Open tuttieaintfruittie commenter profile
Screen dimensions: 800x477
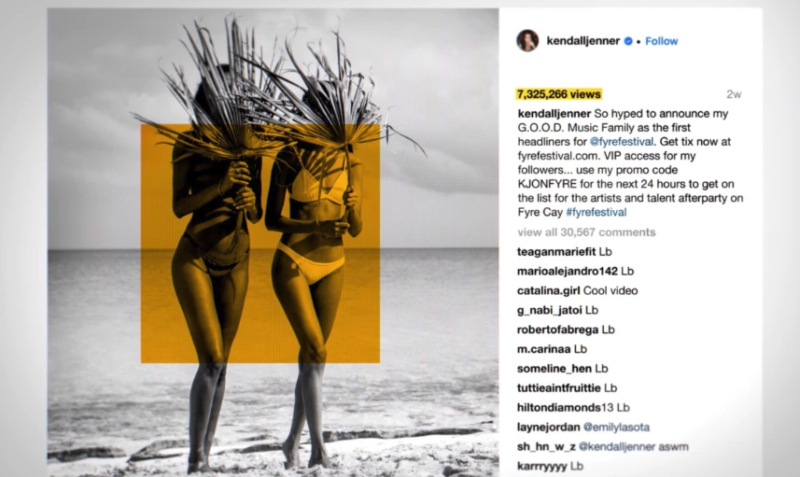(559, 388)
